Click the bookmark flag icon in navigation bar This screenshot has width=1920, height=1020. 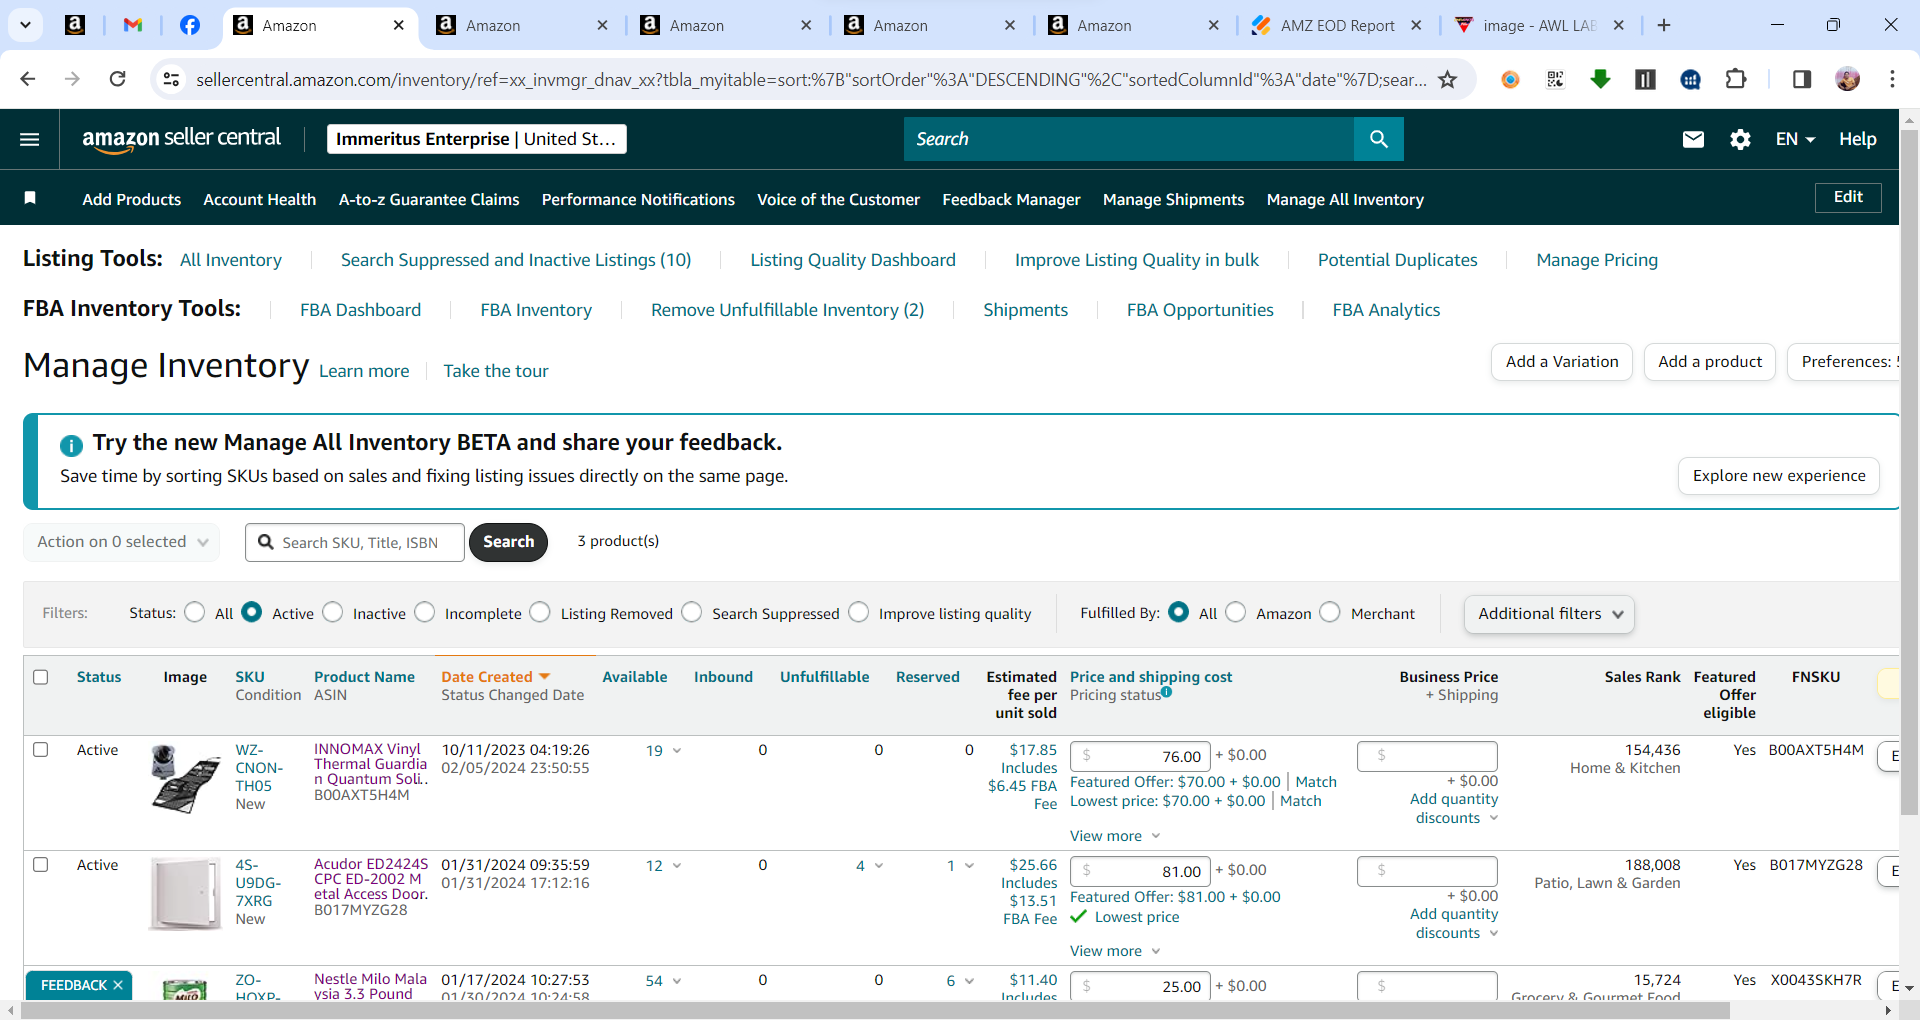click(30, 198)
